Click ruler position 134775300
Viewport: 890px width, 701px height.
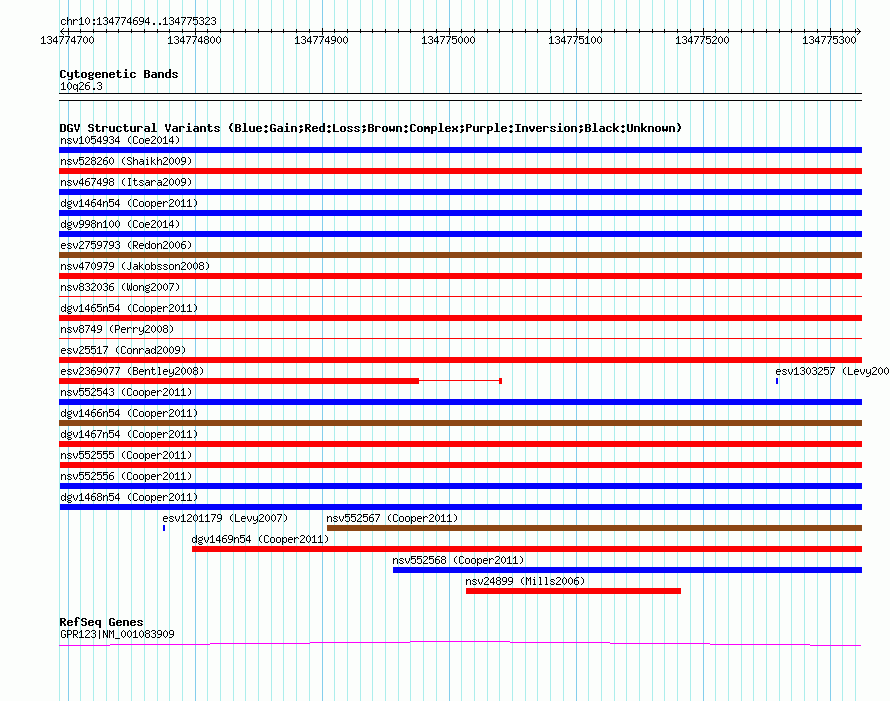pyautogui.click(x=829, y=40)
